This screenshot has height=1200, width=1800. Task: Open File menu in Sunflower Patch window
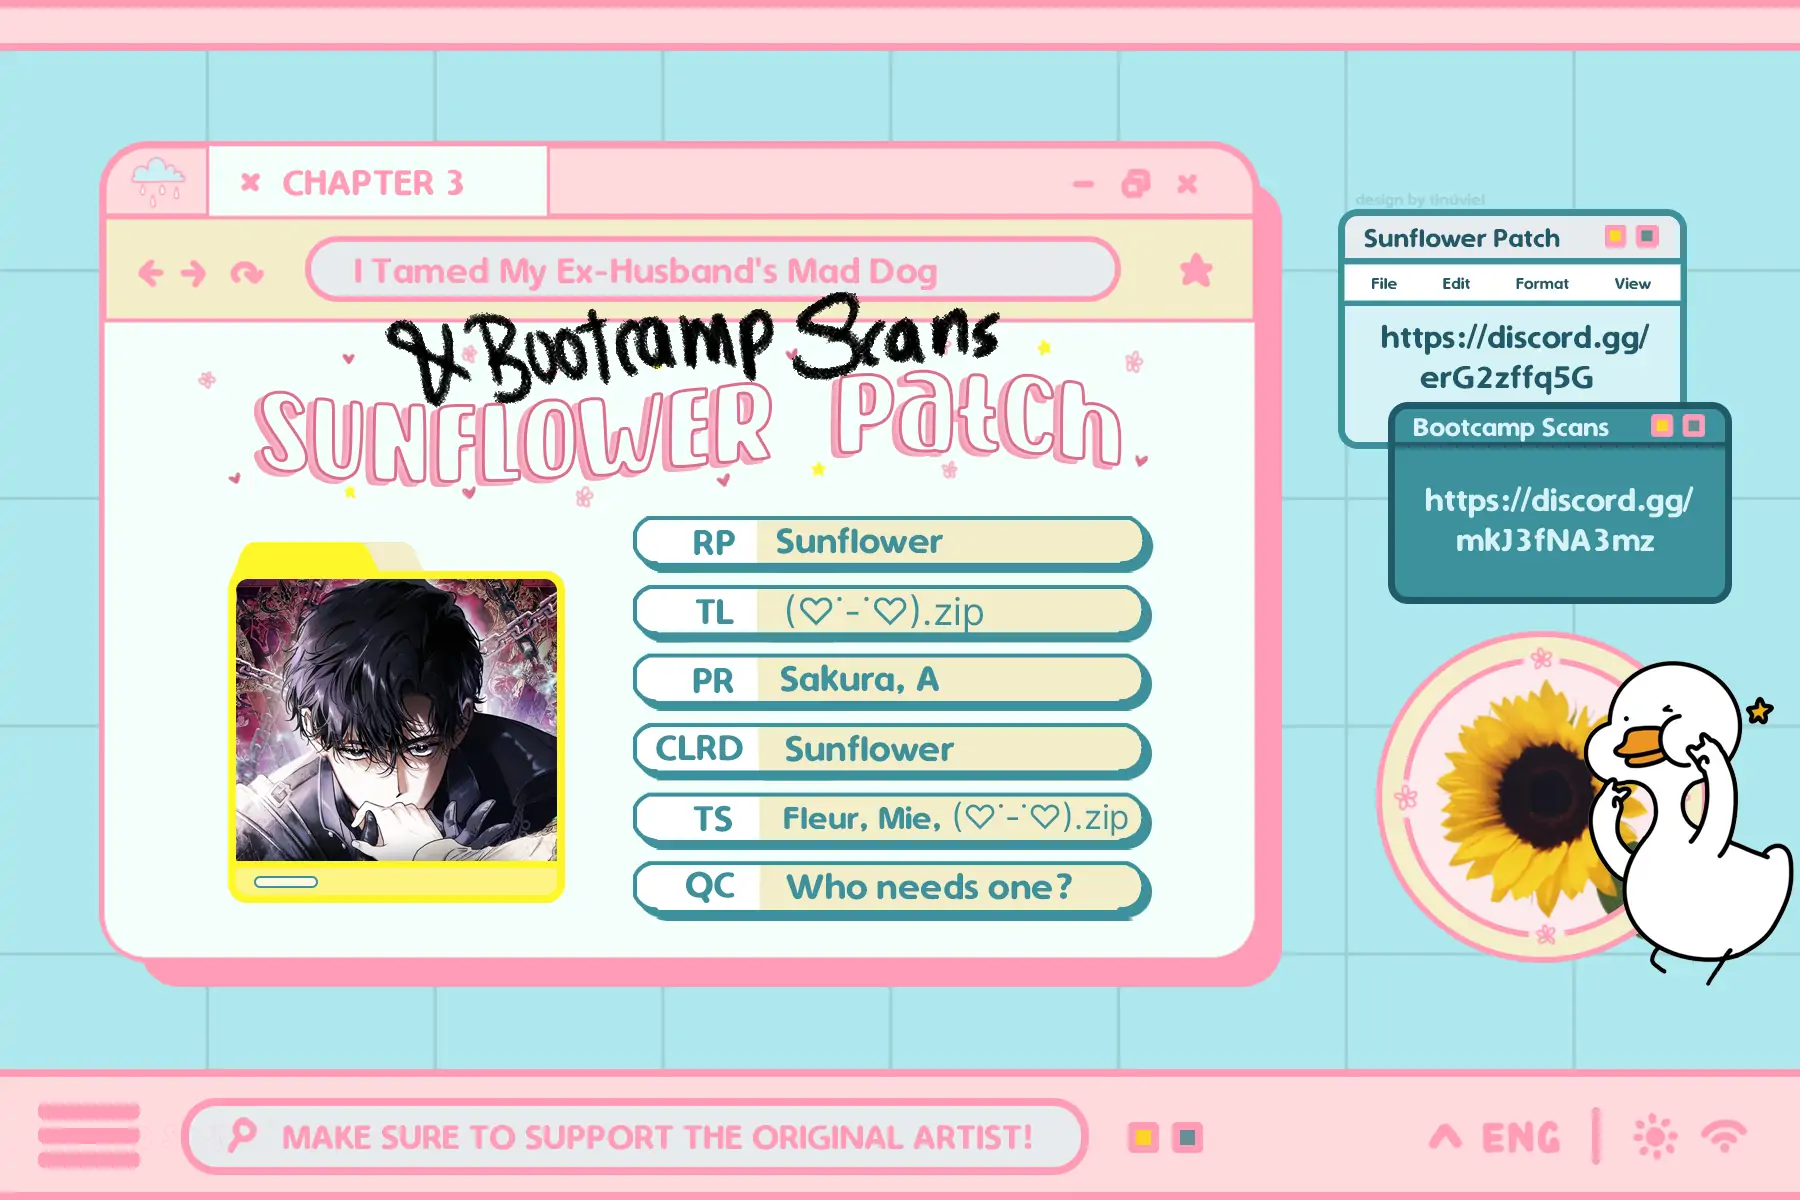(1384, 284)
